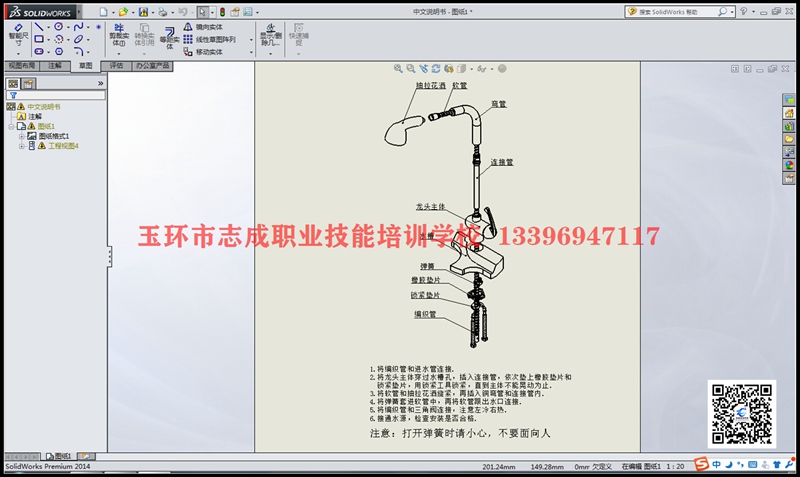This screenshot has height=477, width=800.
Task: Open the Options icon in title toolbar
Action: pos(247,12)
